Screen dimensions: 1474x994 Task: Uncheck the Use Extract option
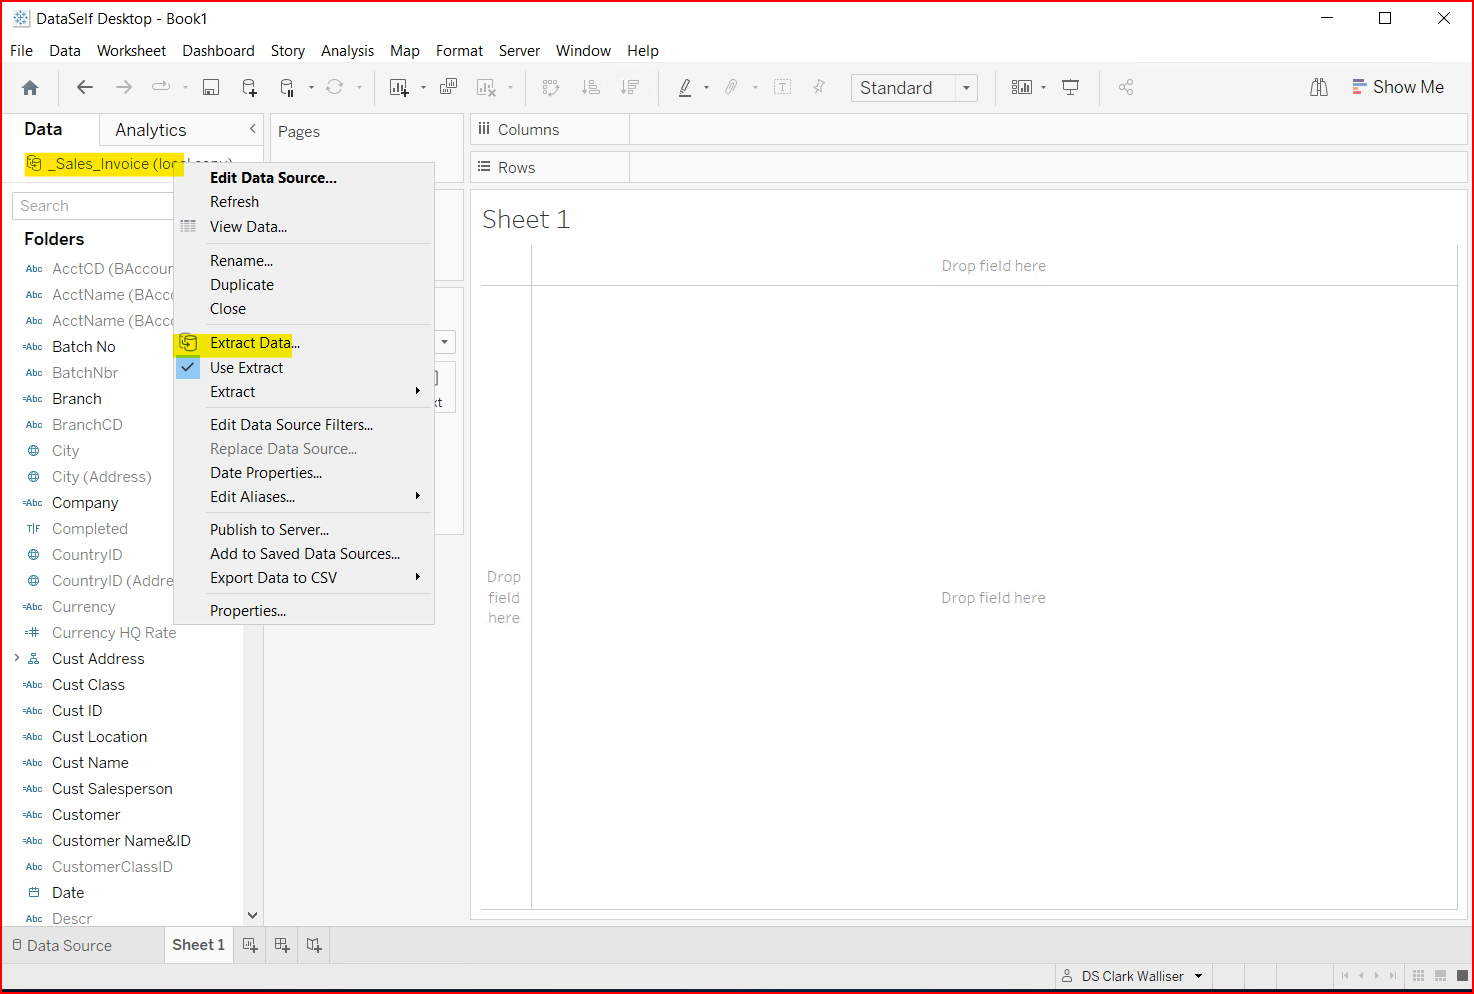coord(246,367)
